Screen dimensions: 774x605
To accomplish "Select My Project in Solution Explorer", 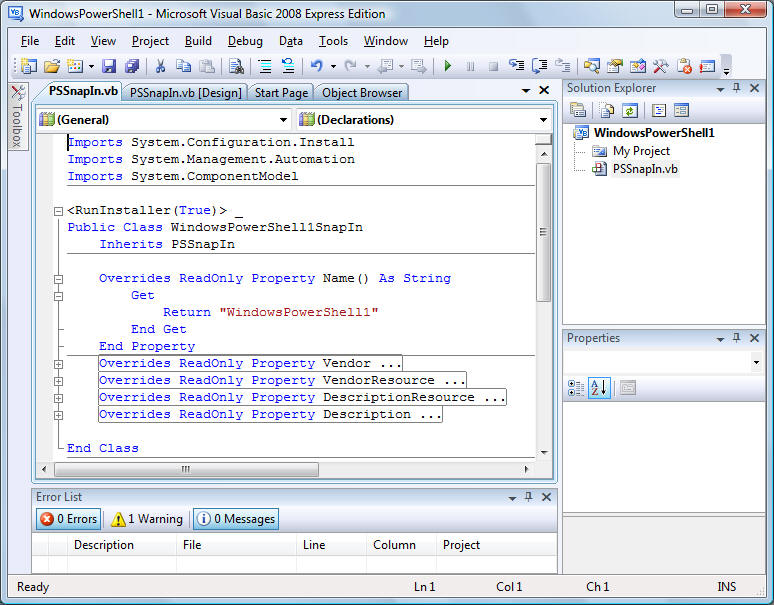I will [x=641, y=151].
